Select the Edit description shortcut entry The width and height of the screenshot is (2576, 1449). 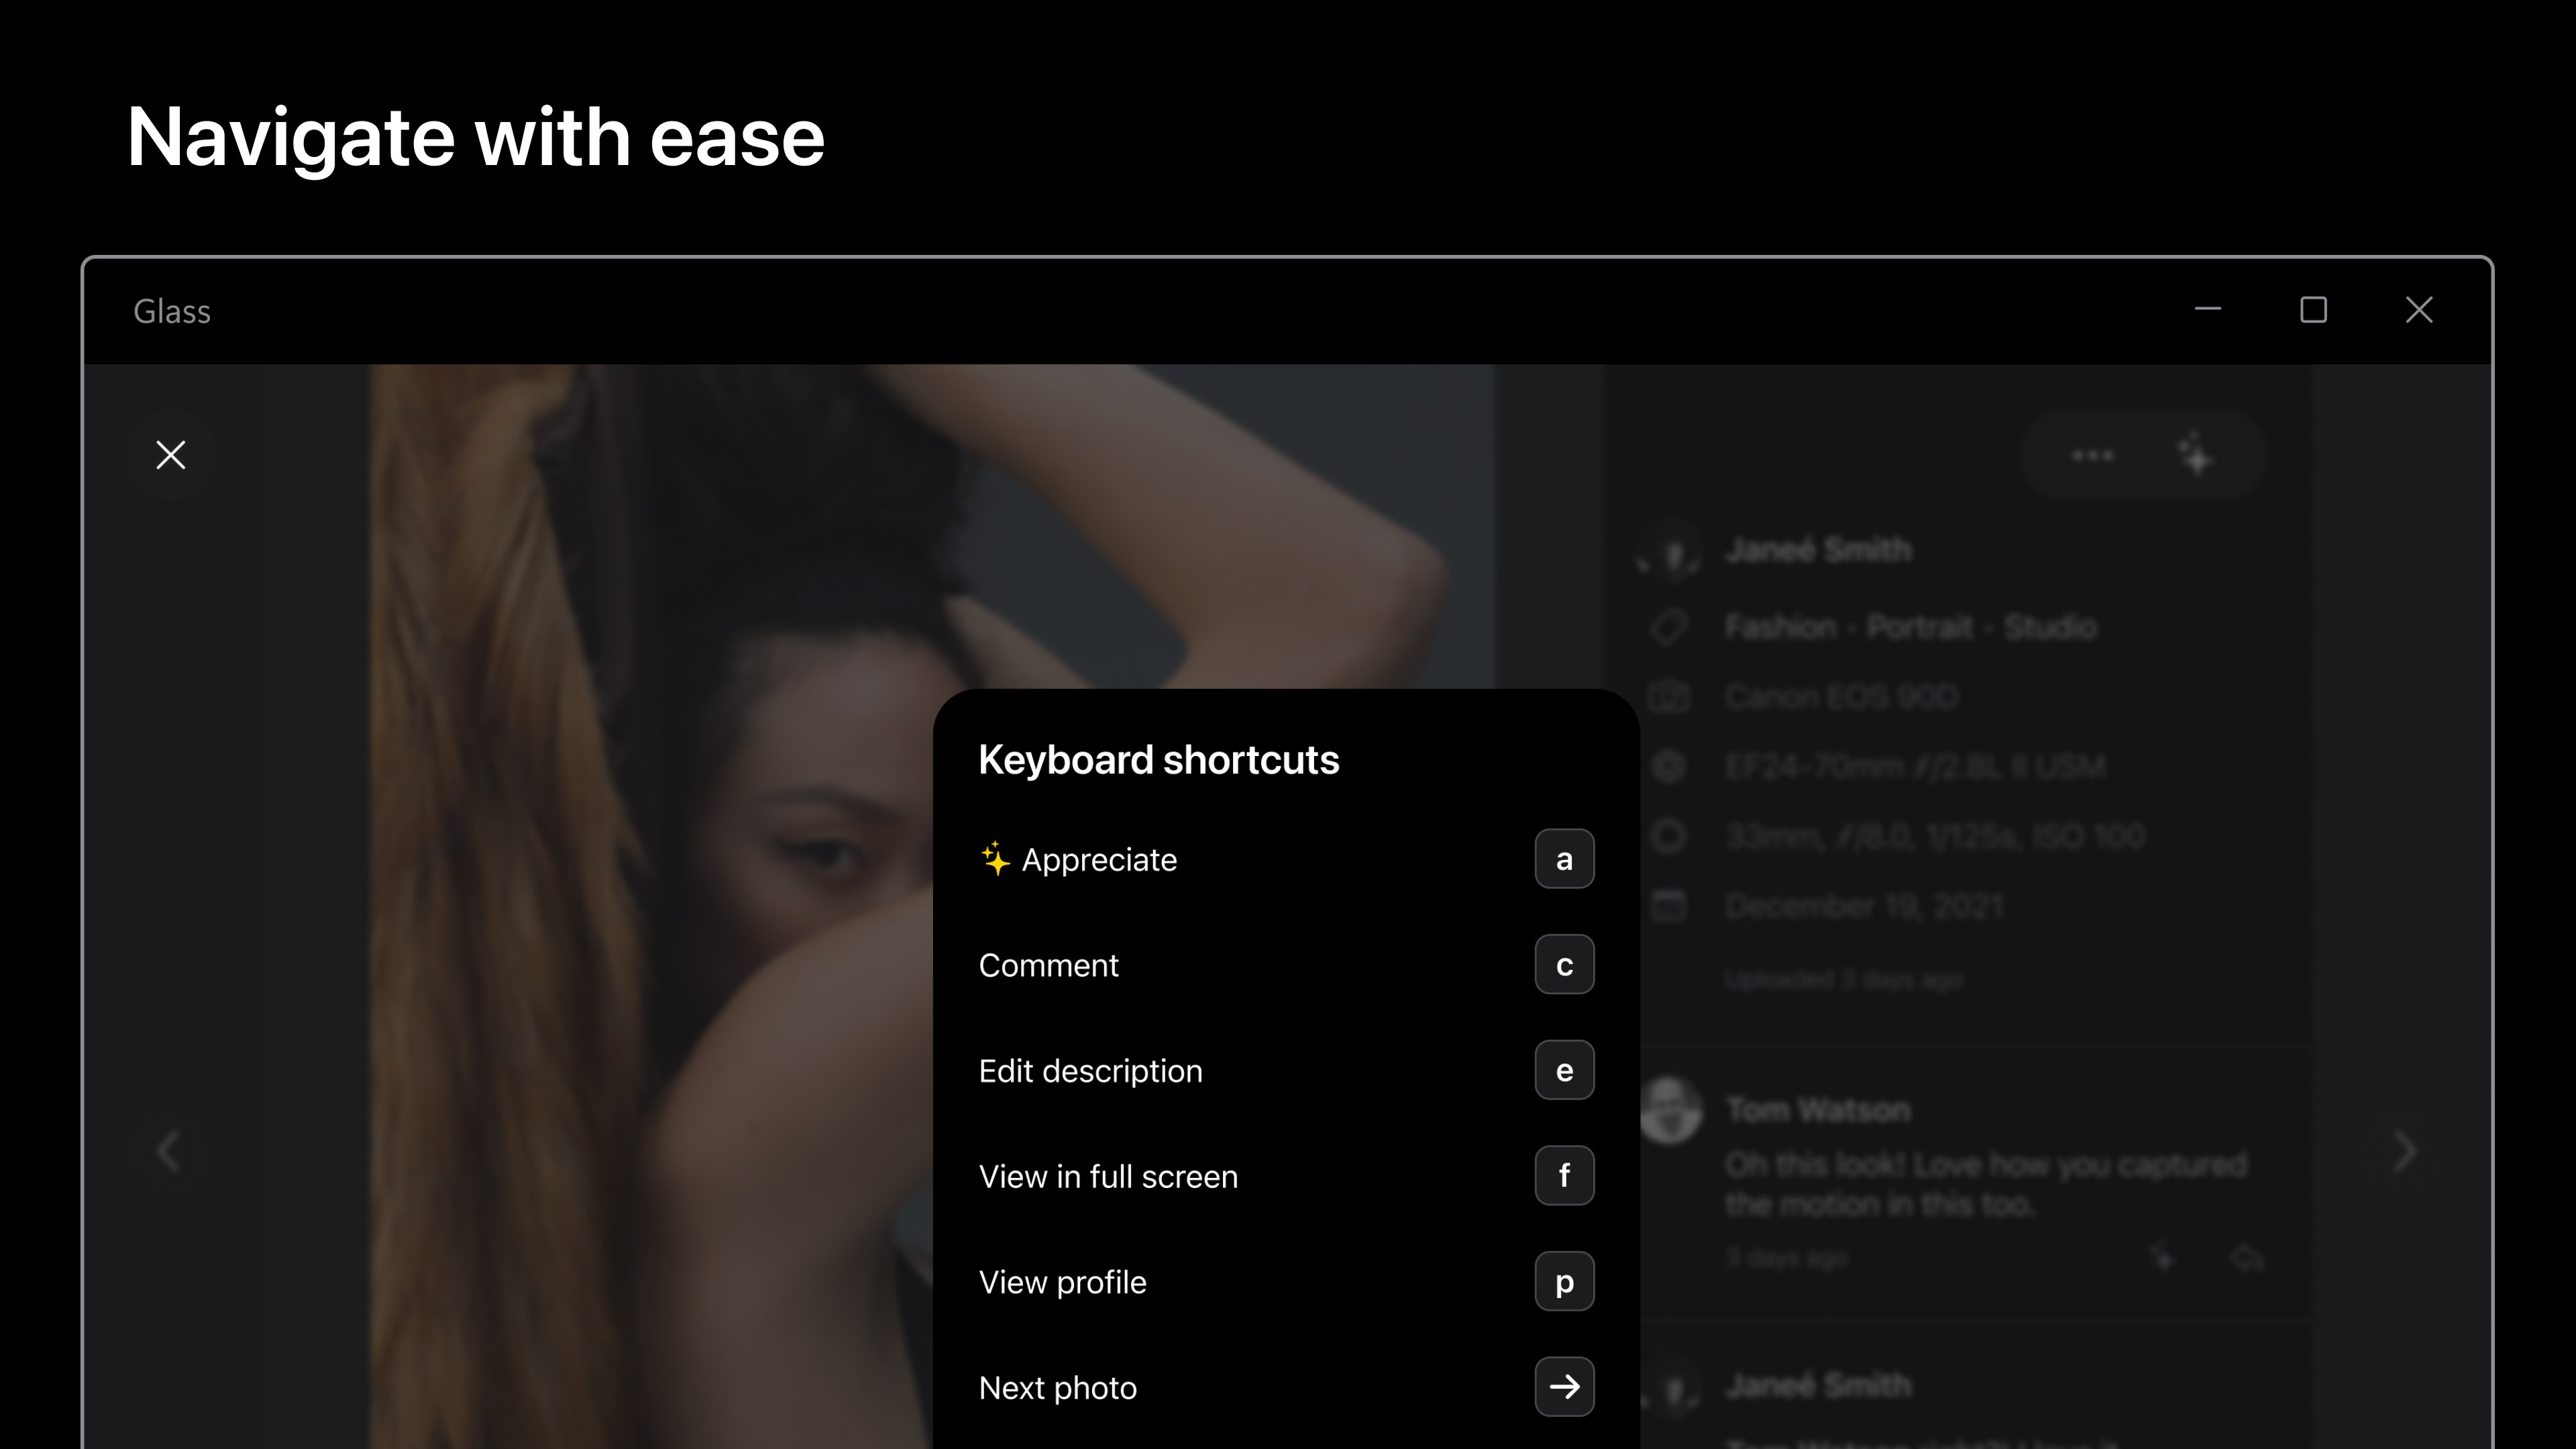pyautogui.click(x=1090, y=1071)
